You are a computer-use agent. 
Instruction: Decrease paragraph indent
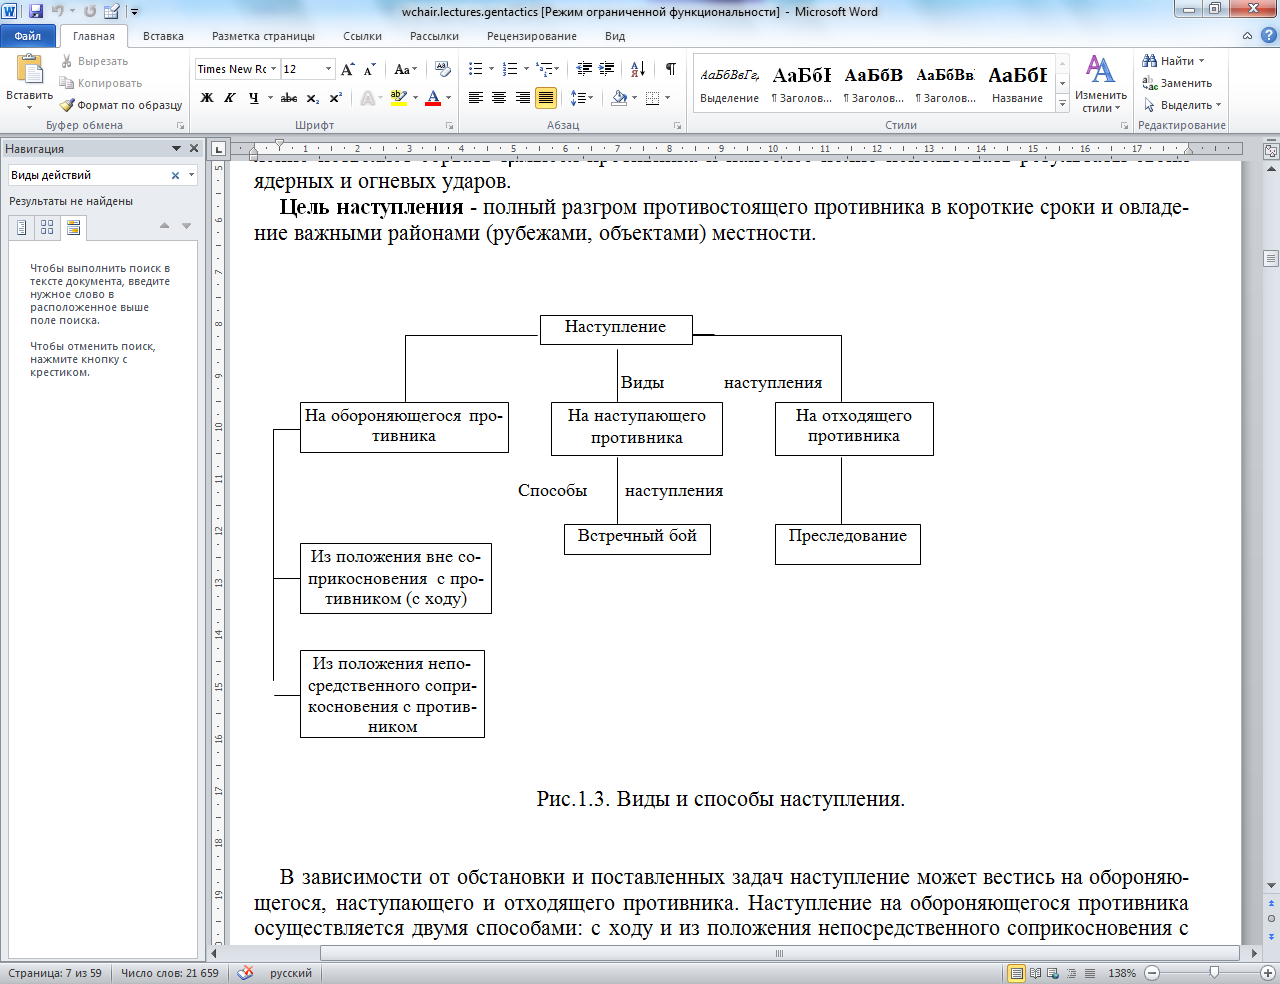click(x=584, y=69)
